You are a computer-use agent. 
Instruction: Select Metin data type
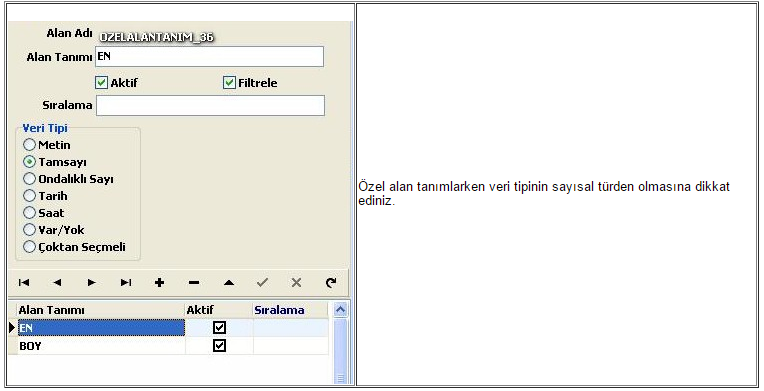tap(30, 145)
